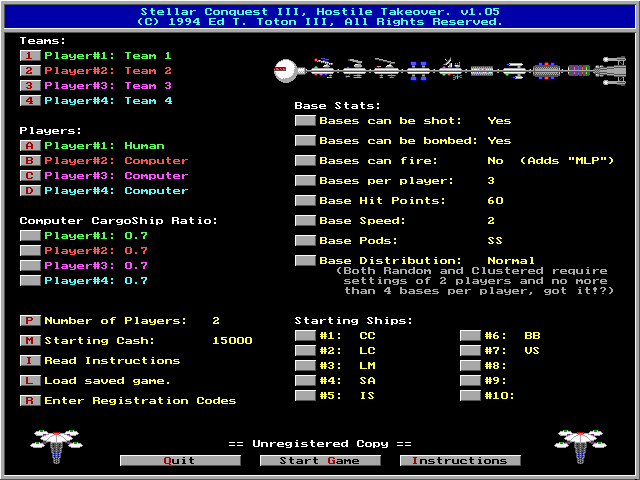The image size is (640, 480).
Task: Change the Base Pods option box
Action: [304, 241]
